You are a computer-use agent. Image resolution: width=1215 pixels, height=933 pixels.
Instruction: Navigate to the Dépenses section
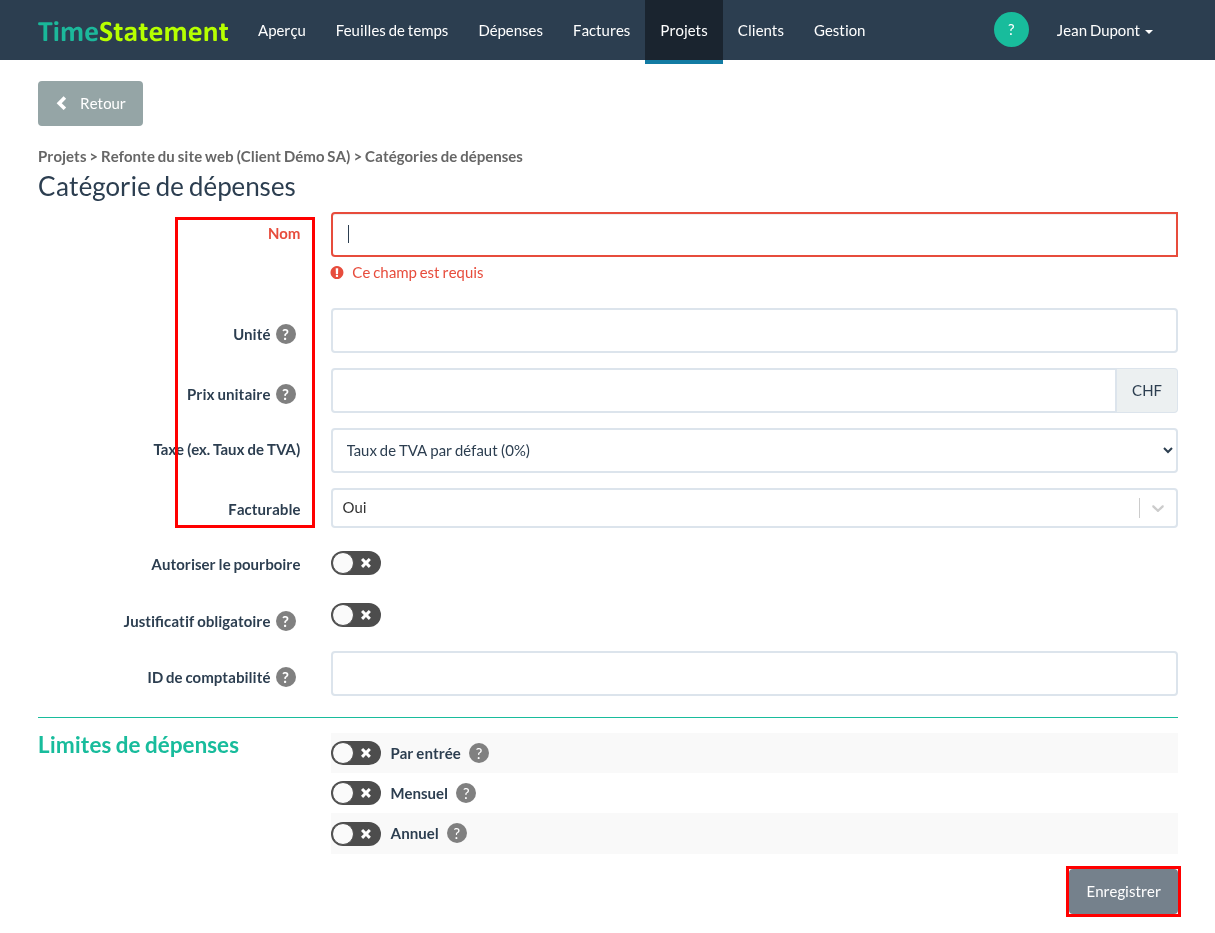click(511, 31)
